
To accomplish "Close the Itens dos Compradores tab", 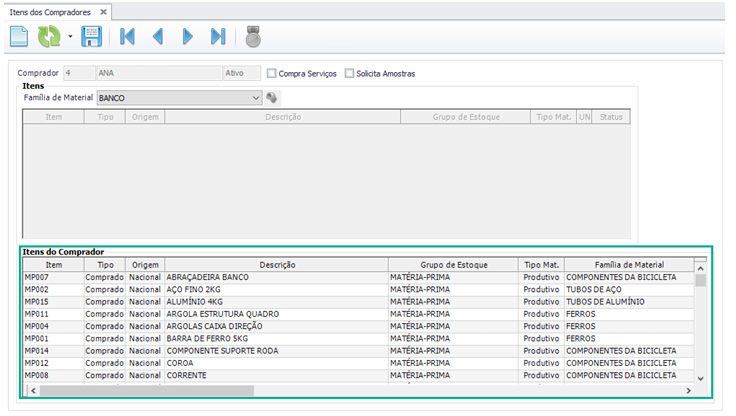I will tap(104, 11).
